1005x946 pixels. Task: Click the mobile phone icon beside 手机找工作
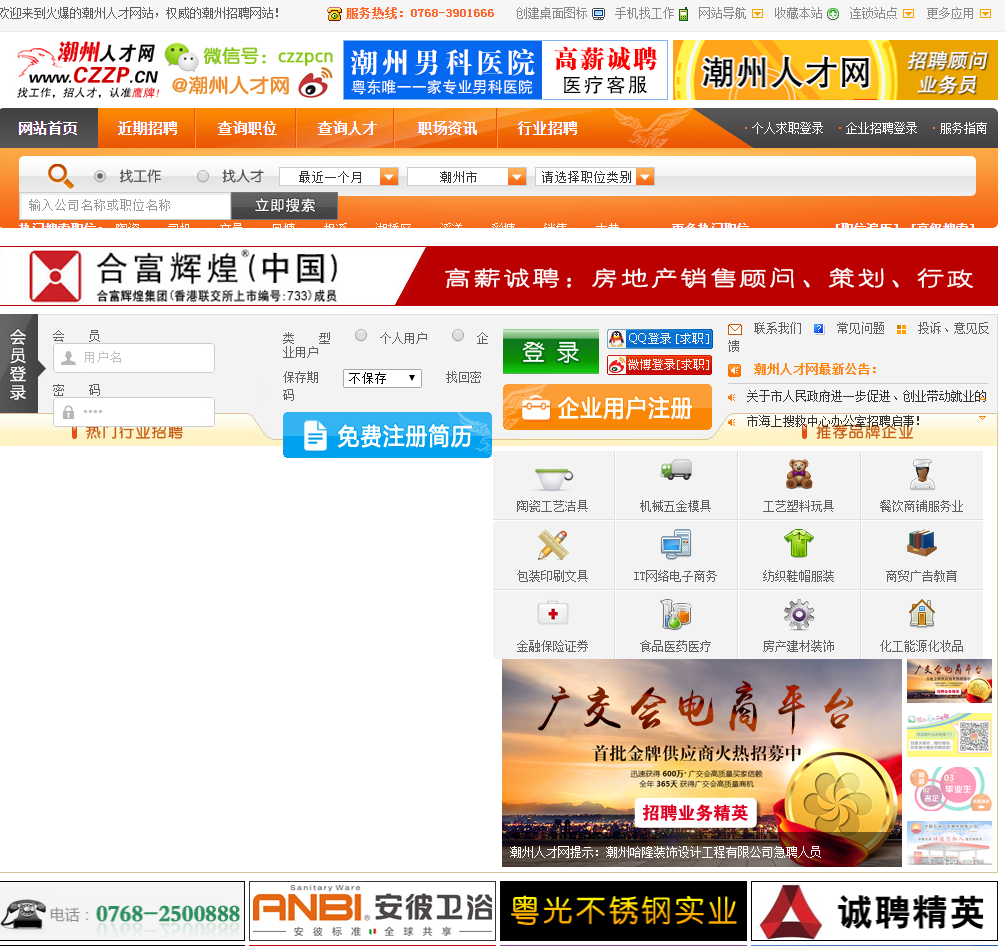pos(683,13)
